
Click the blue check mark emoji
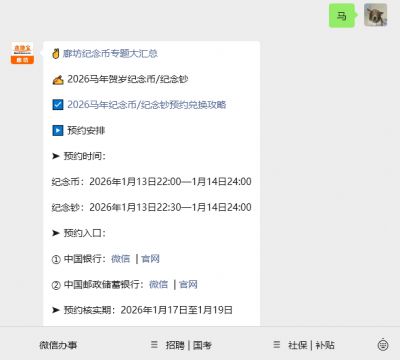tap(58, 105)
